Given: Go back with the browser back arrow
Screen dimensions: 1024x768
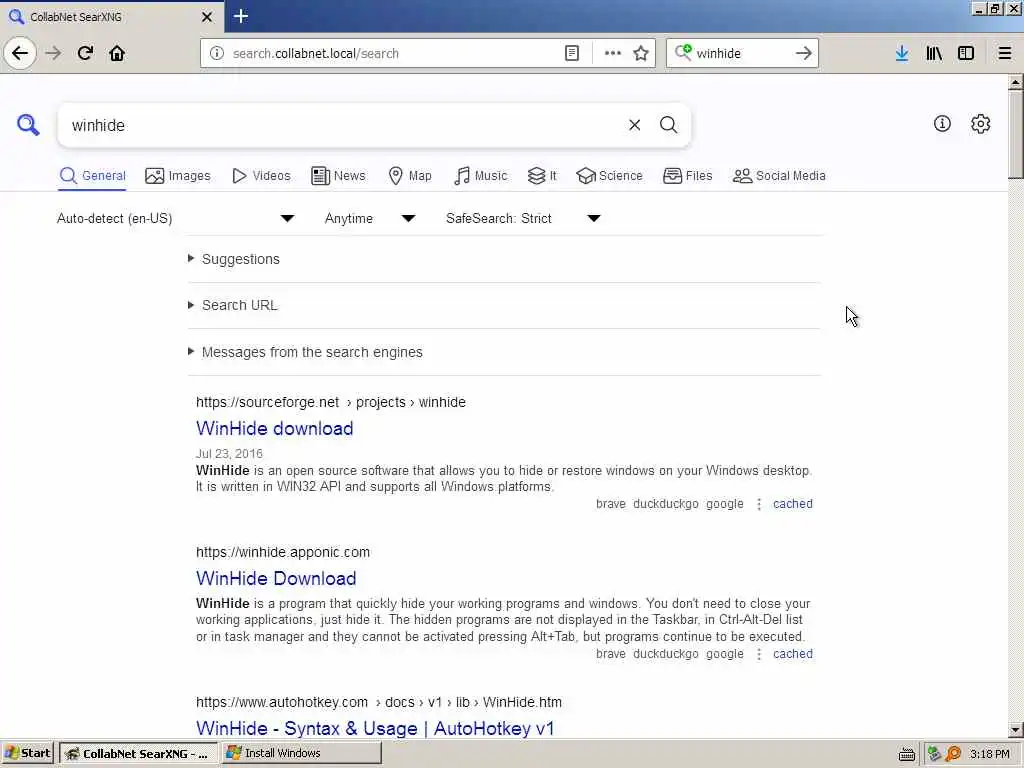Looking at the screenshot, I should (20, 53).
